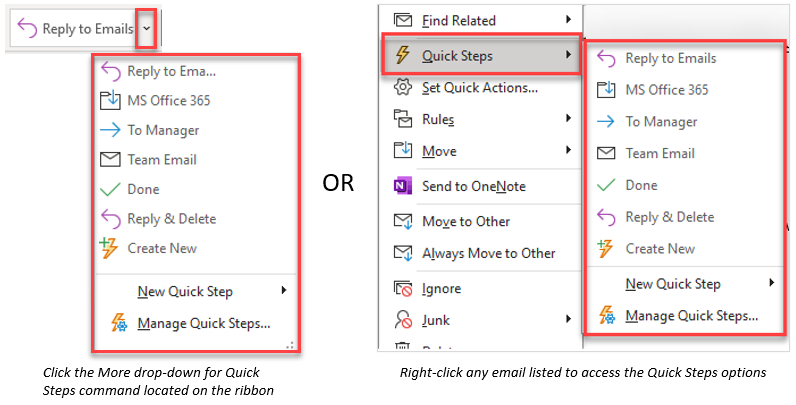Open the More drop-down beside Reply to Emails
The width and height of the screenshot is (796, 405).
(x=146, y=29)
